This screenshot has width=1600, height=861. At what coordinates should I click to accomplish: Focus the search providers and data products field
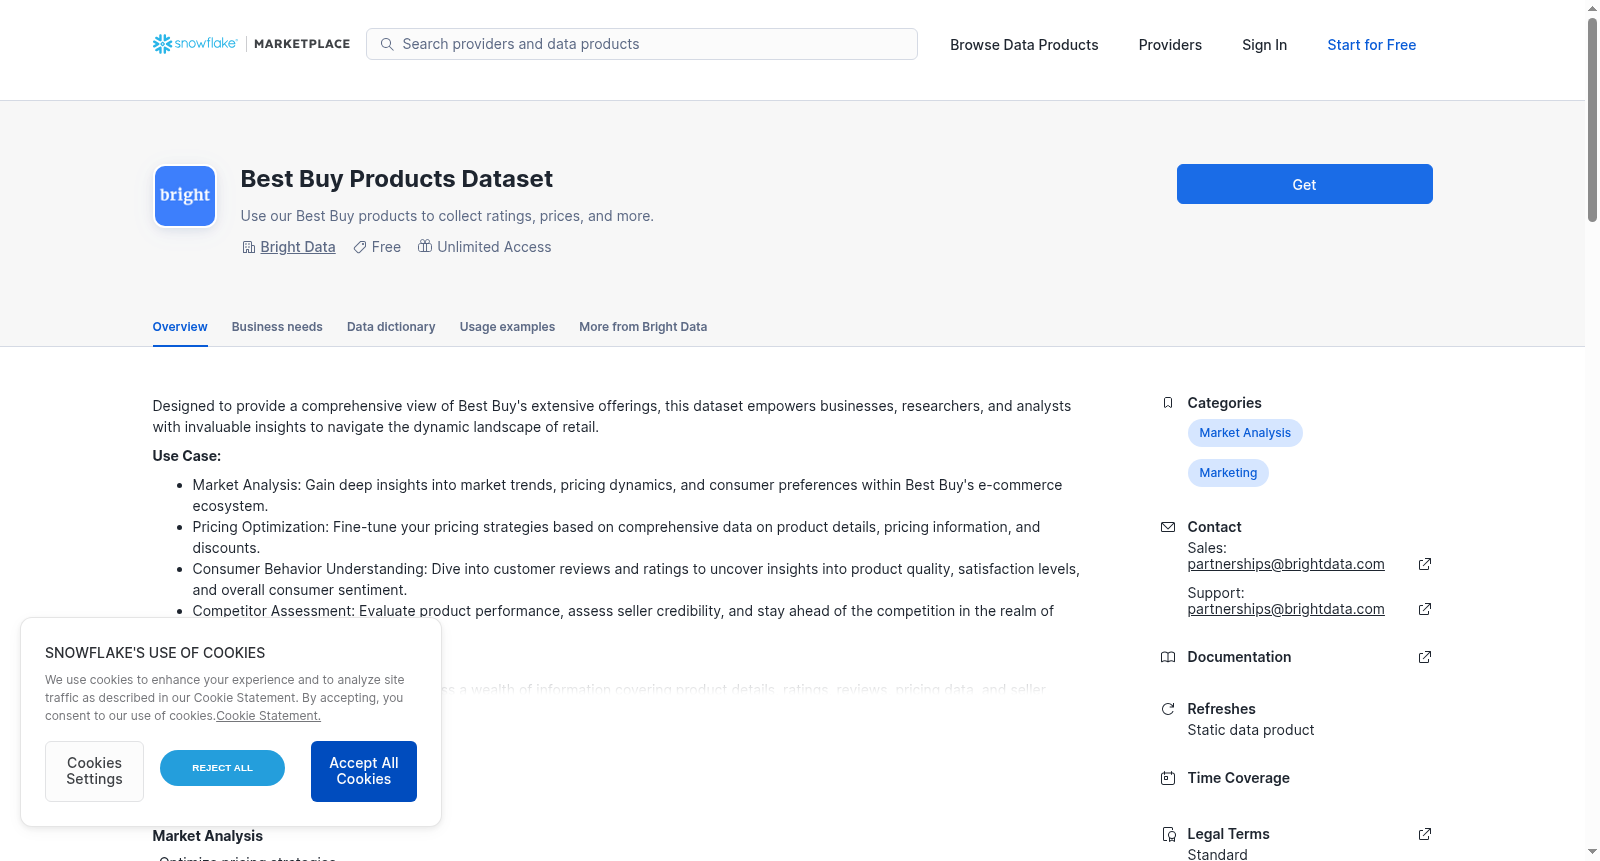tap(642, 44)
